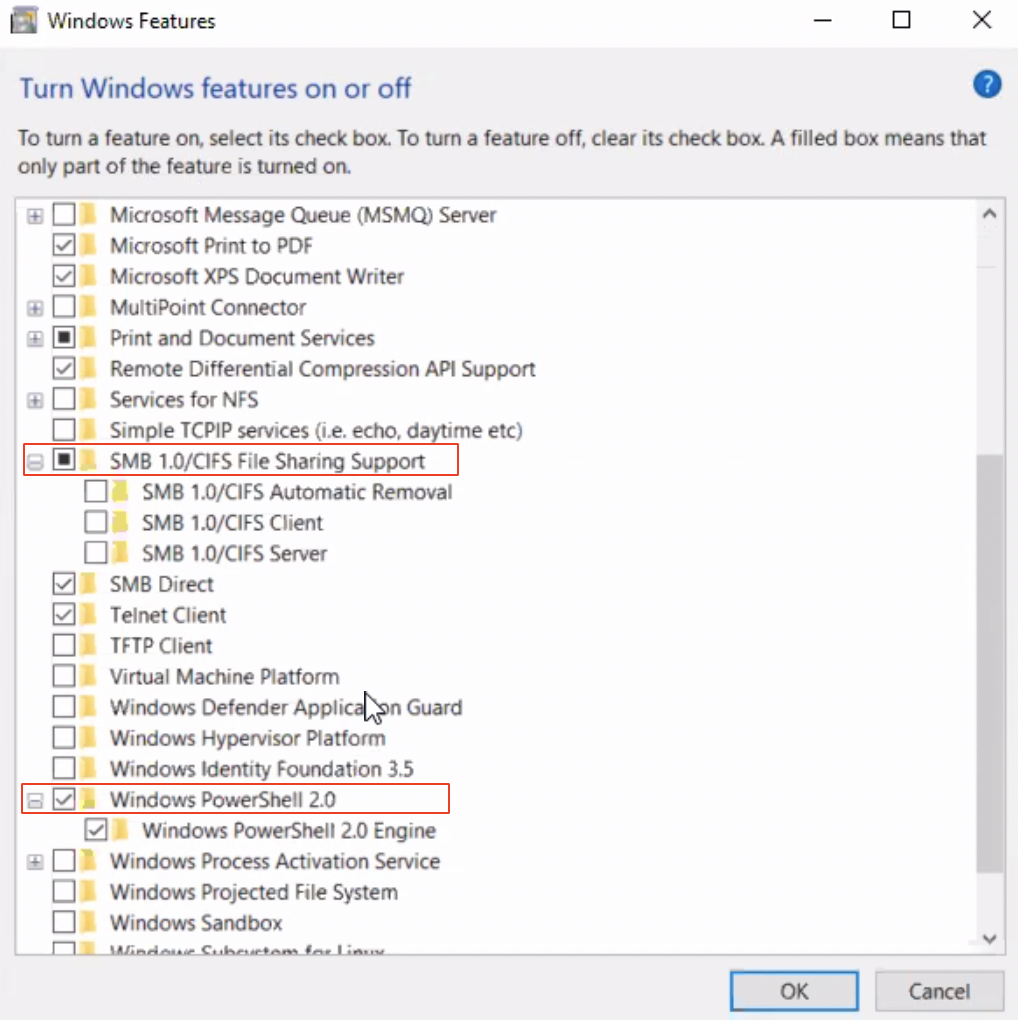Enable the SMB 1.0/CIFS Server checkbox
This screenshot has height=1020, width=1018.
[96, 552]
